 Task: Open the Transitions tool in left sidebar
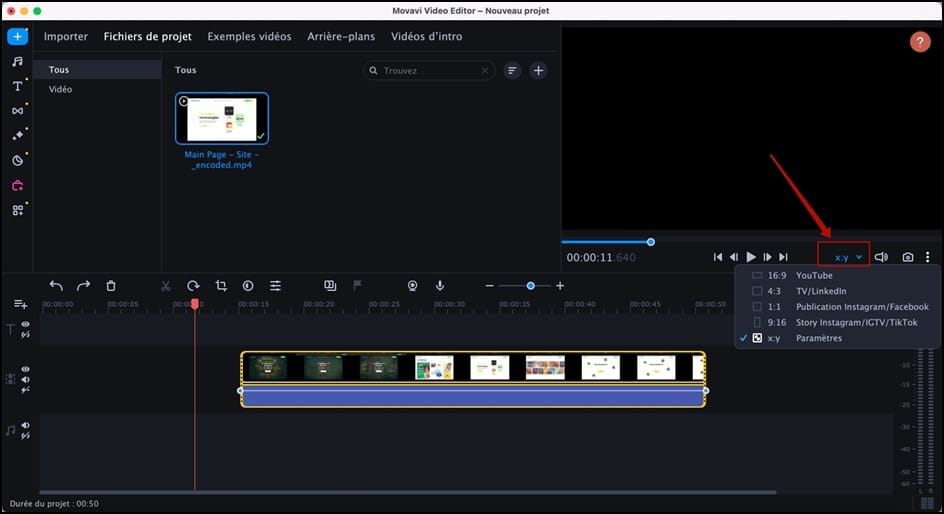pos(17,111)
